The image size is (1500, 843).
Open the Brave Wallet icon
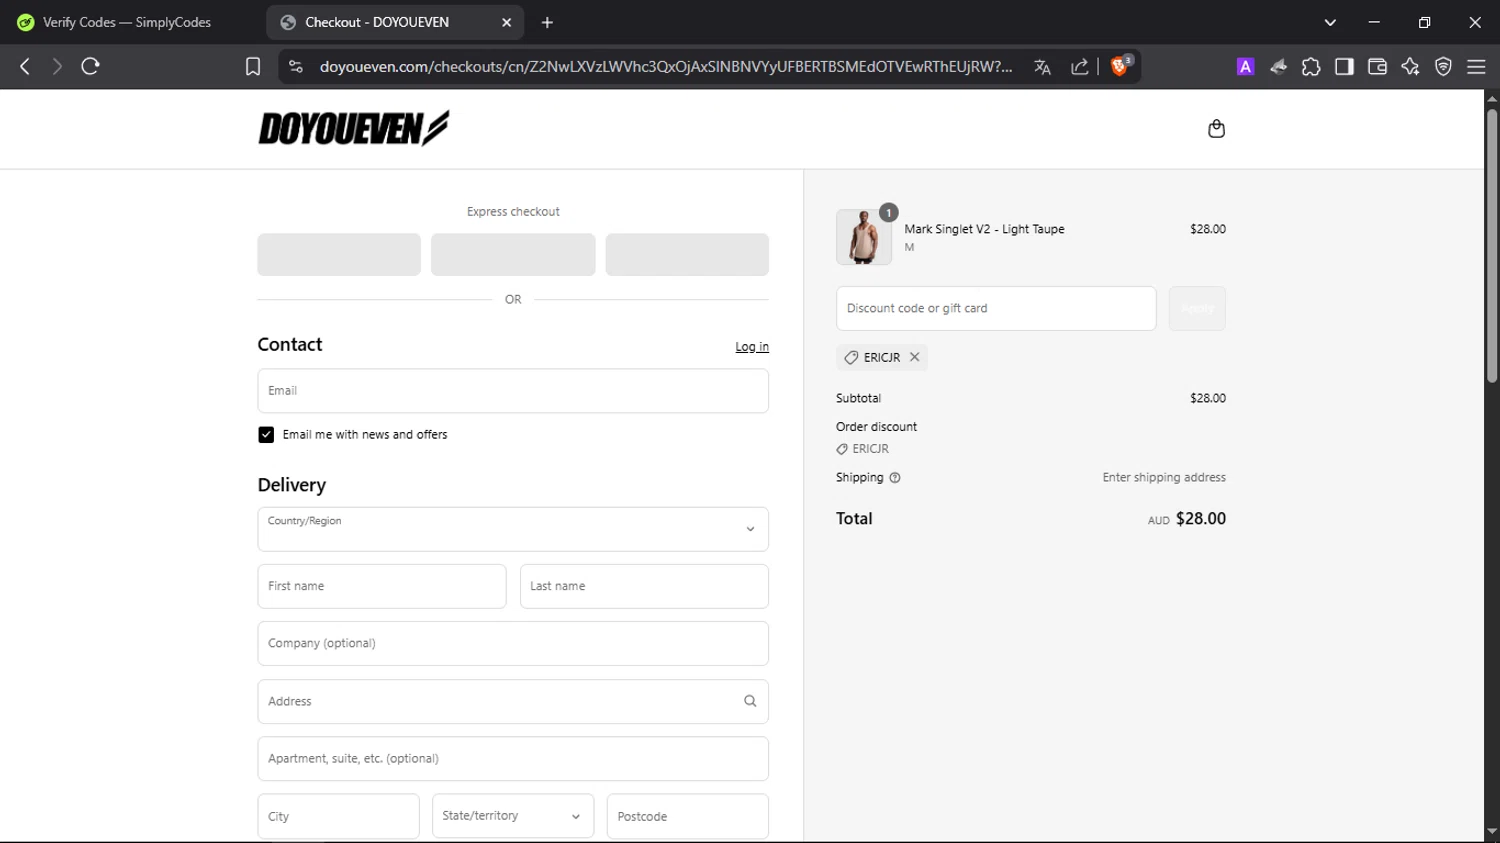click(x=1377, y=67)
